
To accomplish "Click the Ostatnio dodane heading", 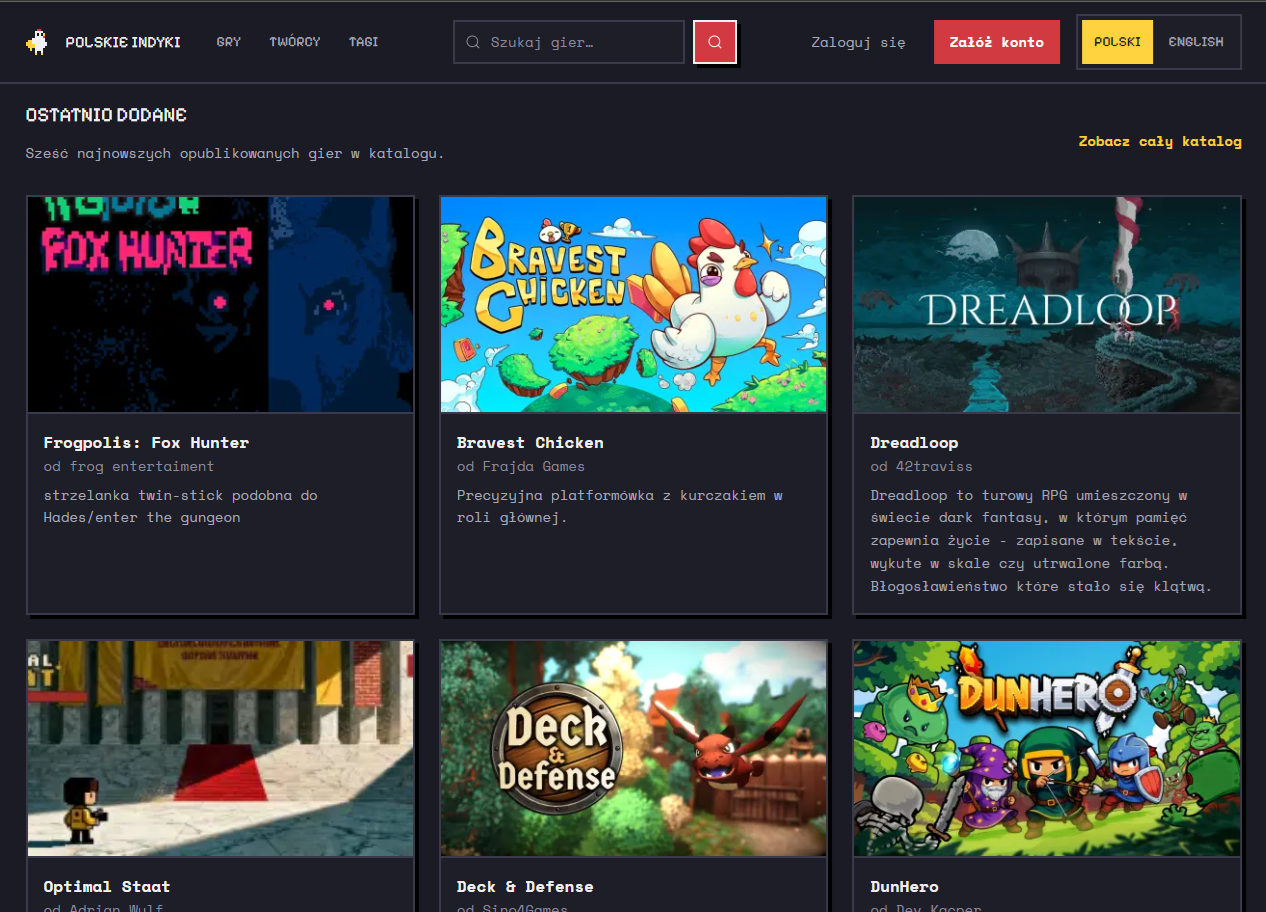I will [x=106, y=115].
